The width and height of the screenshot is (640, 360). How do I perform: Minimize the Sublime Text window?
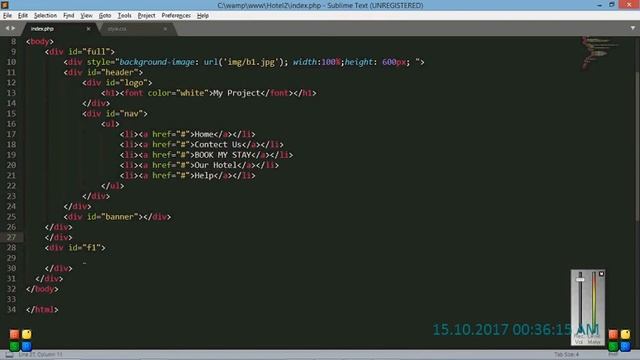600,5
